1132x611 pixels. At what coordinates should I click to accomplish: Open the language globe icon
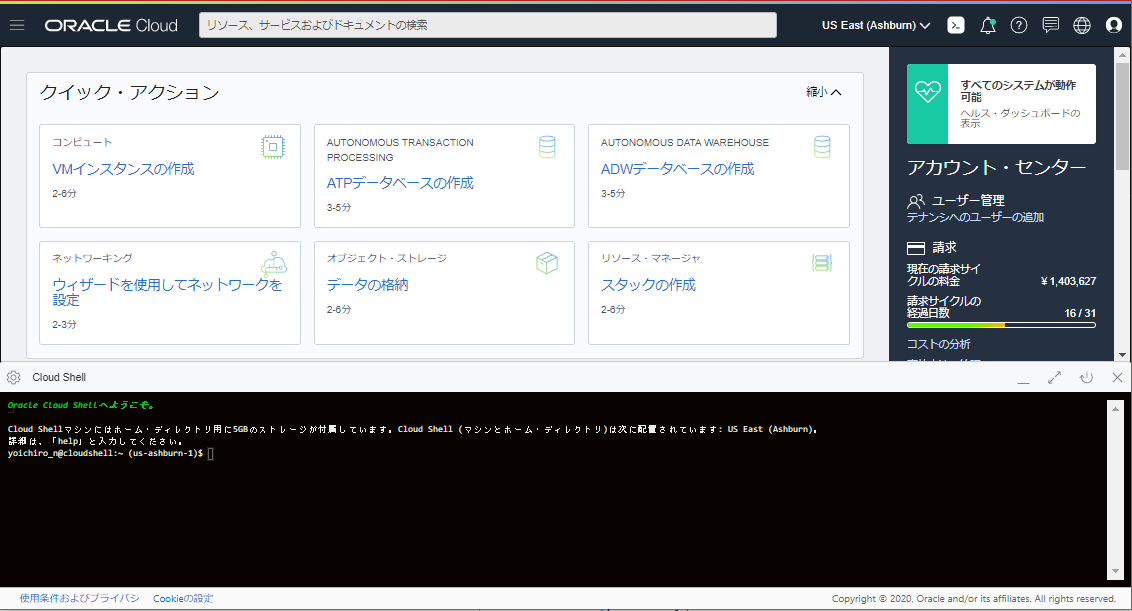coord(1082,25)
